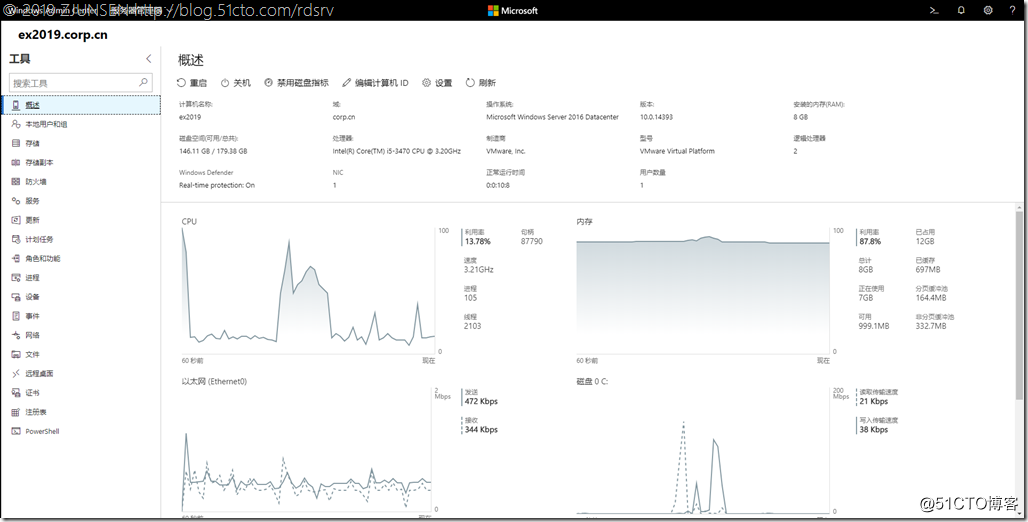Screen dimensions: 1028x522
Task: Click the 以太网 (Ethernet0) chart
Action: (x=308, y=449)
